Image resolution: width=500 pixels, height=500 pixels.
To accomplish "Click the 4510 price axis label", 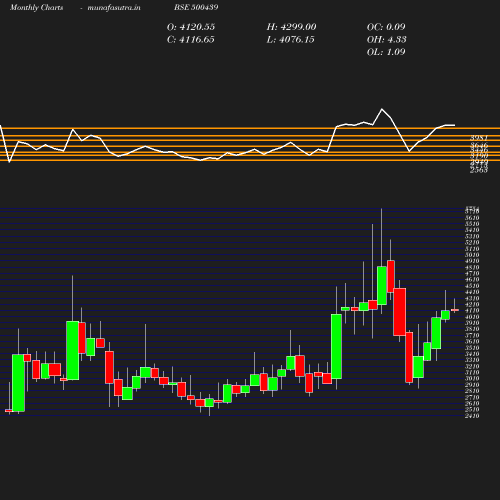I will [x=472, y=286].
